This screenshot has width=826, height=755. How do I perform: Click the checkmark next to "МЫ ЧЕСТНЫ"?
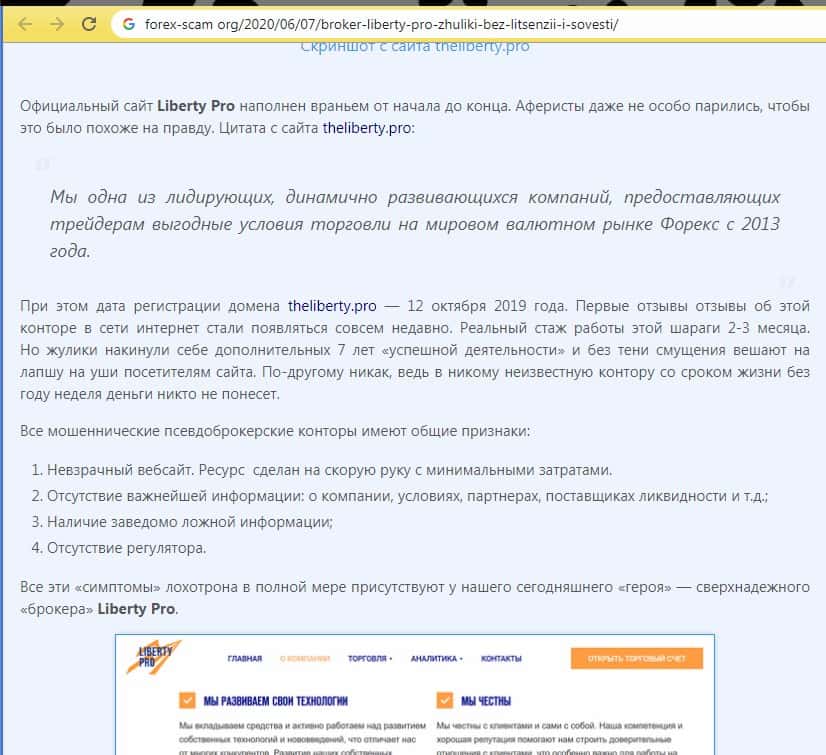[445, 701]
